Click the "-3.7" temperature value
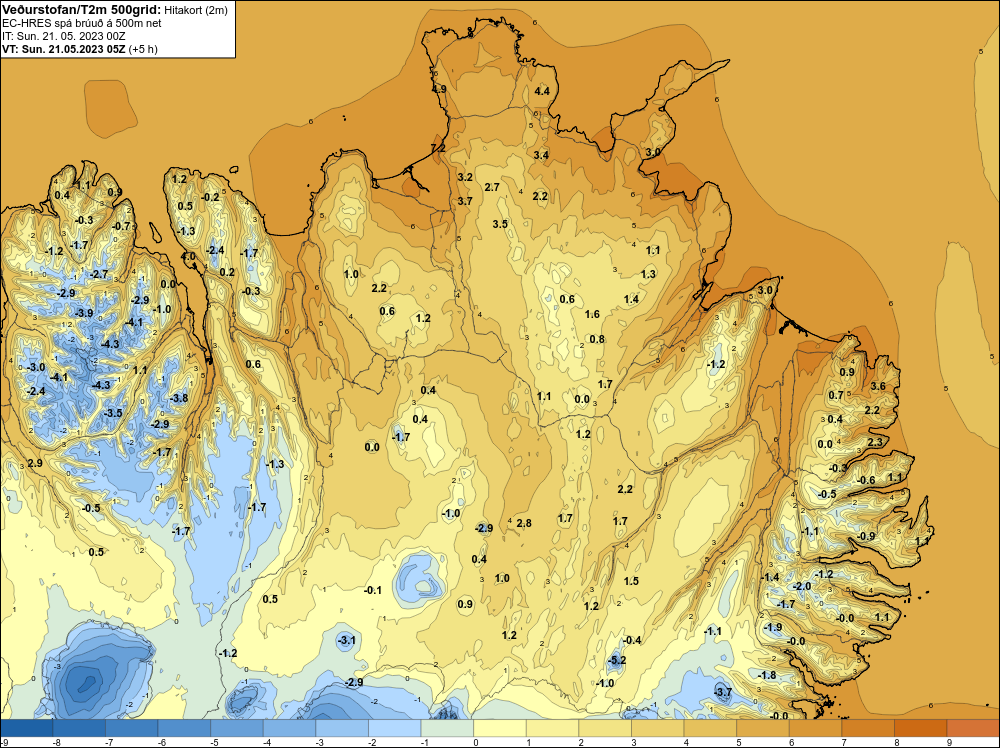This screenshot has width=1000, height=748. [x=723, y=692]
